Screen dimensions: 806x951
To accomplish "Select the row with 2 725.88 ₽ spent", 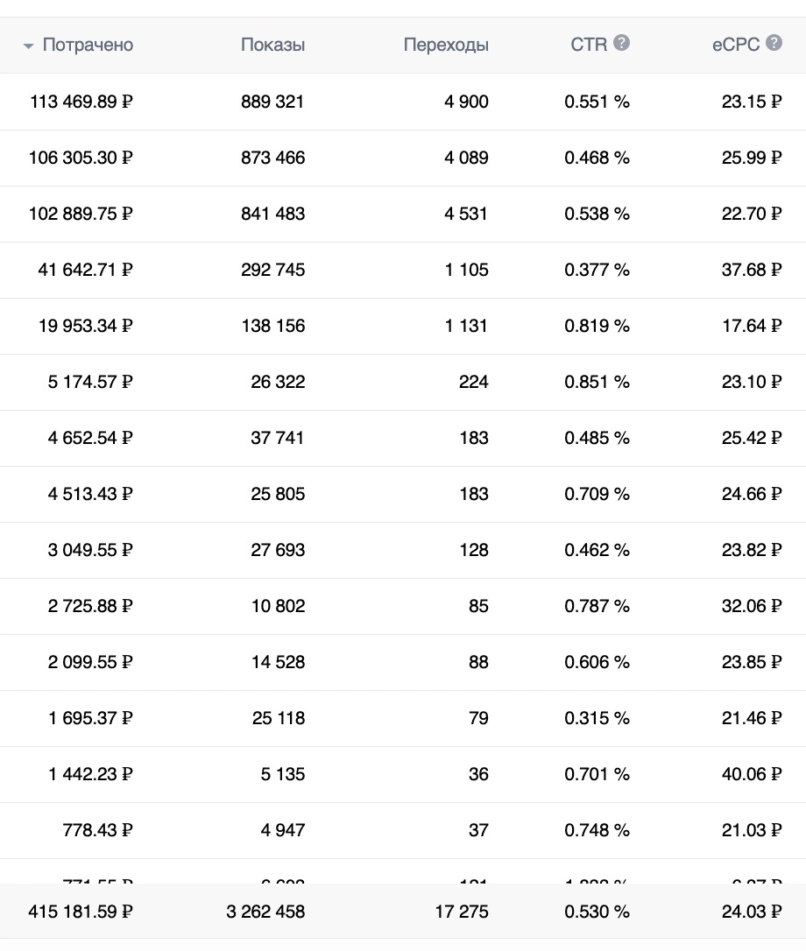I will tap(403, 606).
